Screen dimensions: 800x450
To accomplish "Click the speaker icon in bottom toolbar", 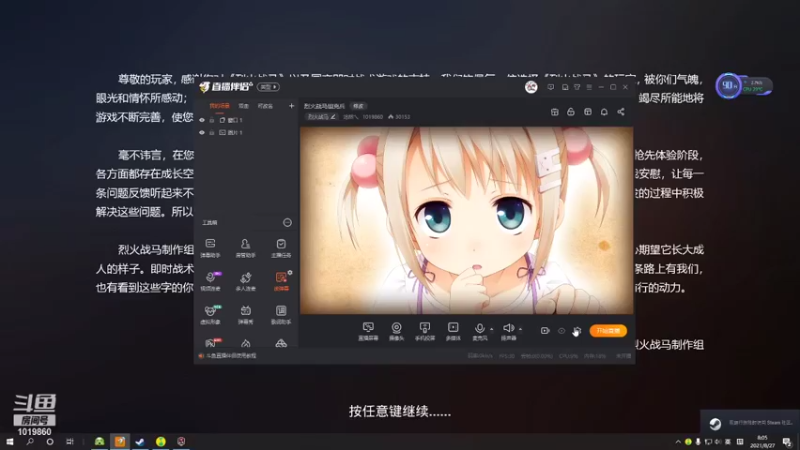I will coord(508,328).
